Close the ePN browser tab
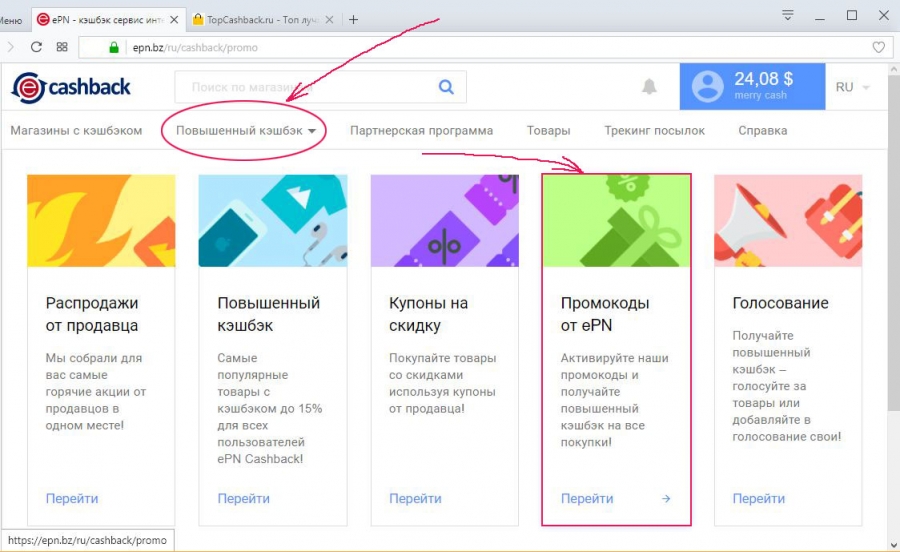Screen dimensions: 900x552 (x=174, y=20)
